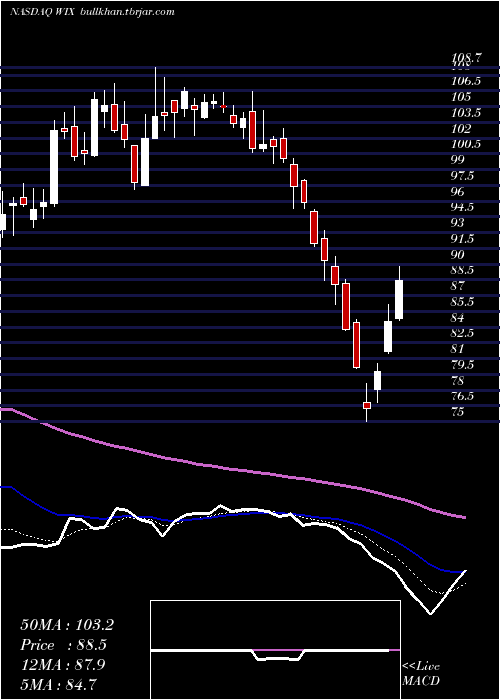Click the 82.5 price axis label
Screen dimensions: 500x700
pyautogui.click(x=464, y=333)
